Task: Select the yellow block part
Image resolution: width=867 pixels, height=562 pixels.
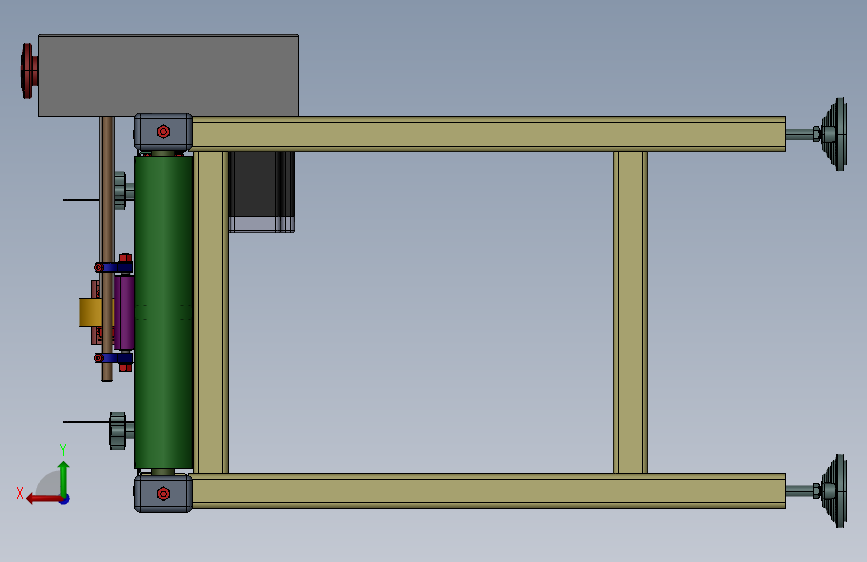Action: 90,313
